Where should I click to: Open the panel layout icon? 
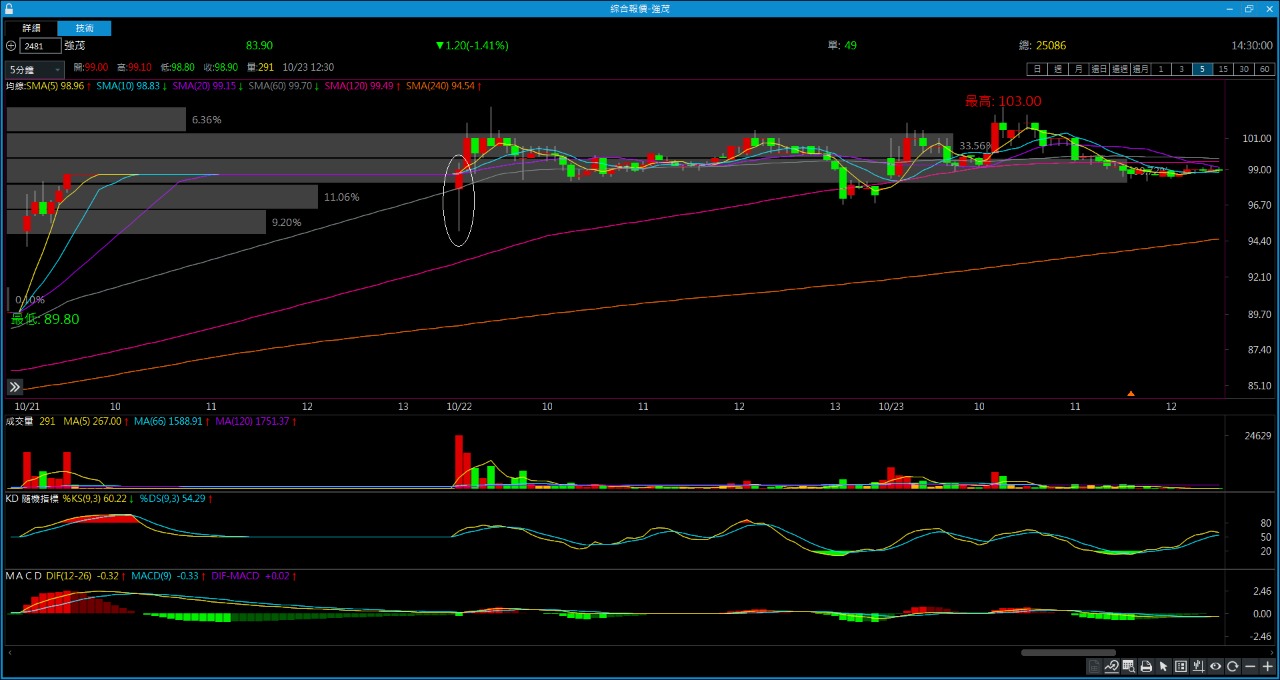click(1181, 667)
